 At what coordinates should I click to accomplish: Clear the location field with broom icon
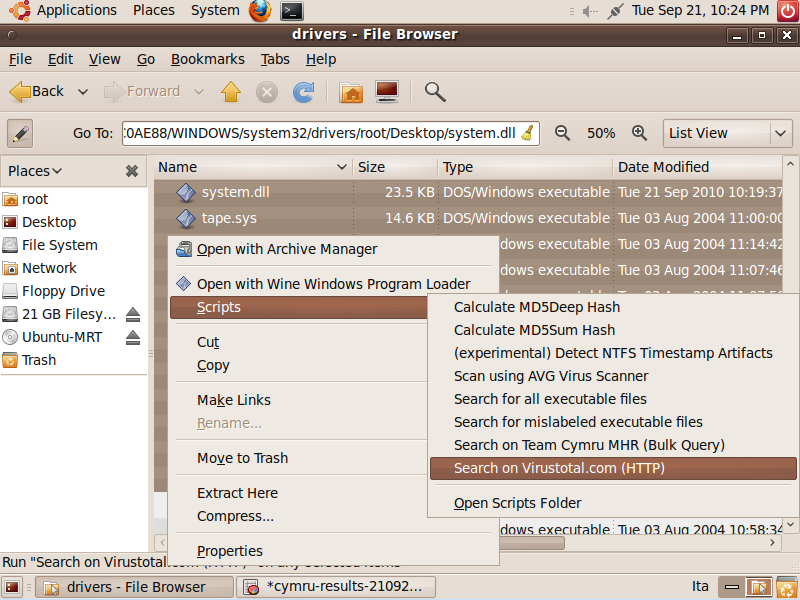click(x=528, y=133)
